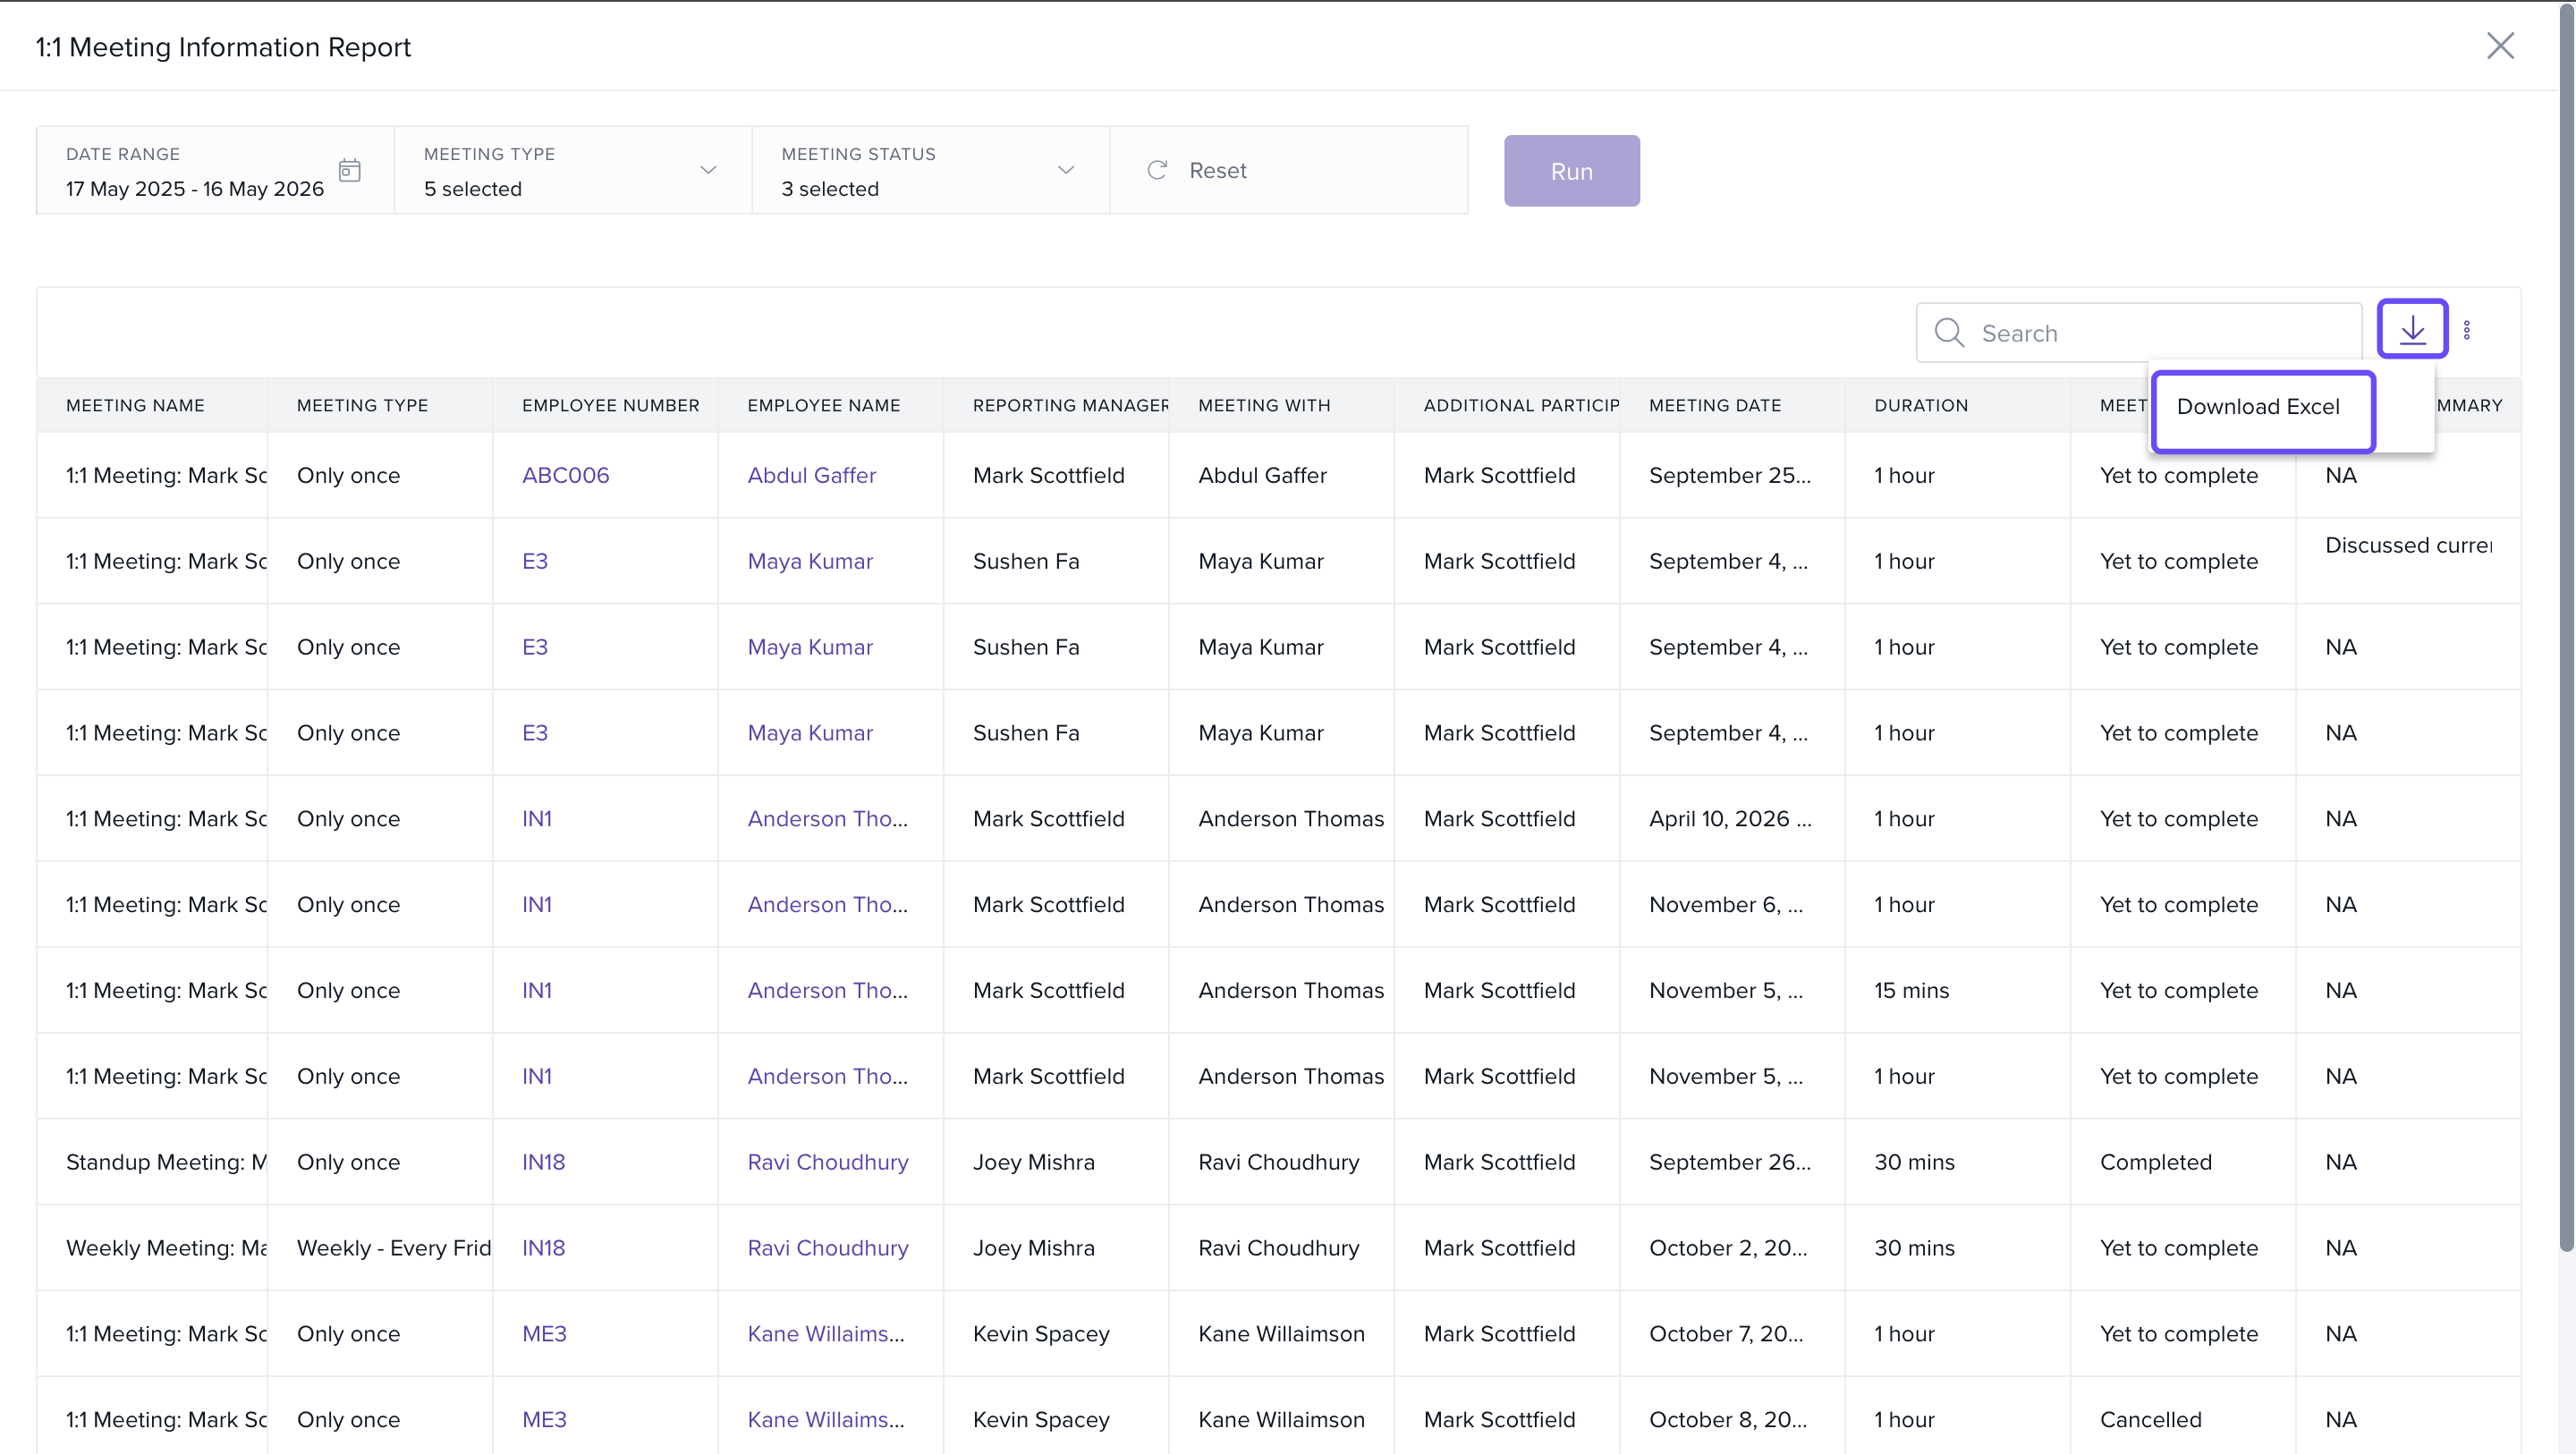Click the 'Yet to complete' status in the Abdul Gaffer row
This screenshot has height=1454, width=2576.
tap(2179, 475)
